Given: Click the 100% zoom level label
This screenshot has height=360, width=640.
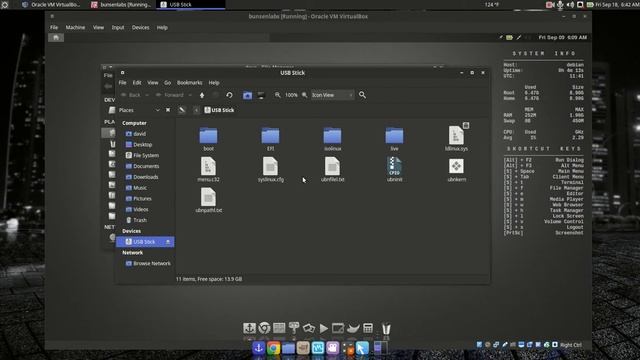Looking at the screenshot, I should [x=291, y=95].
